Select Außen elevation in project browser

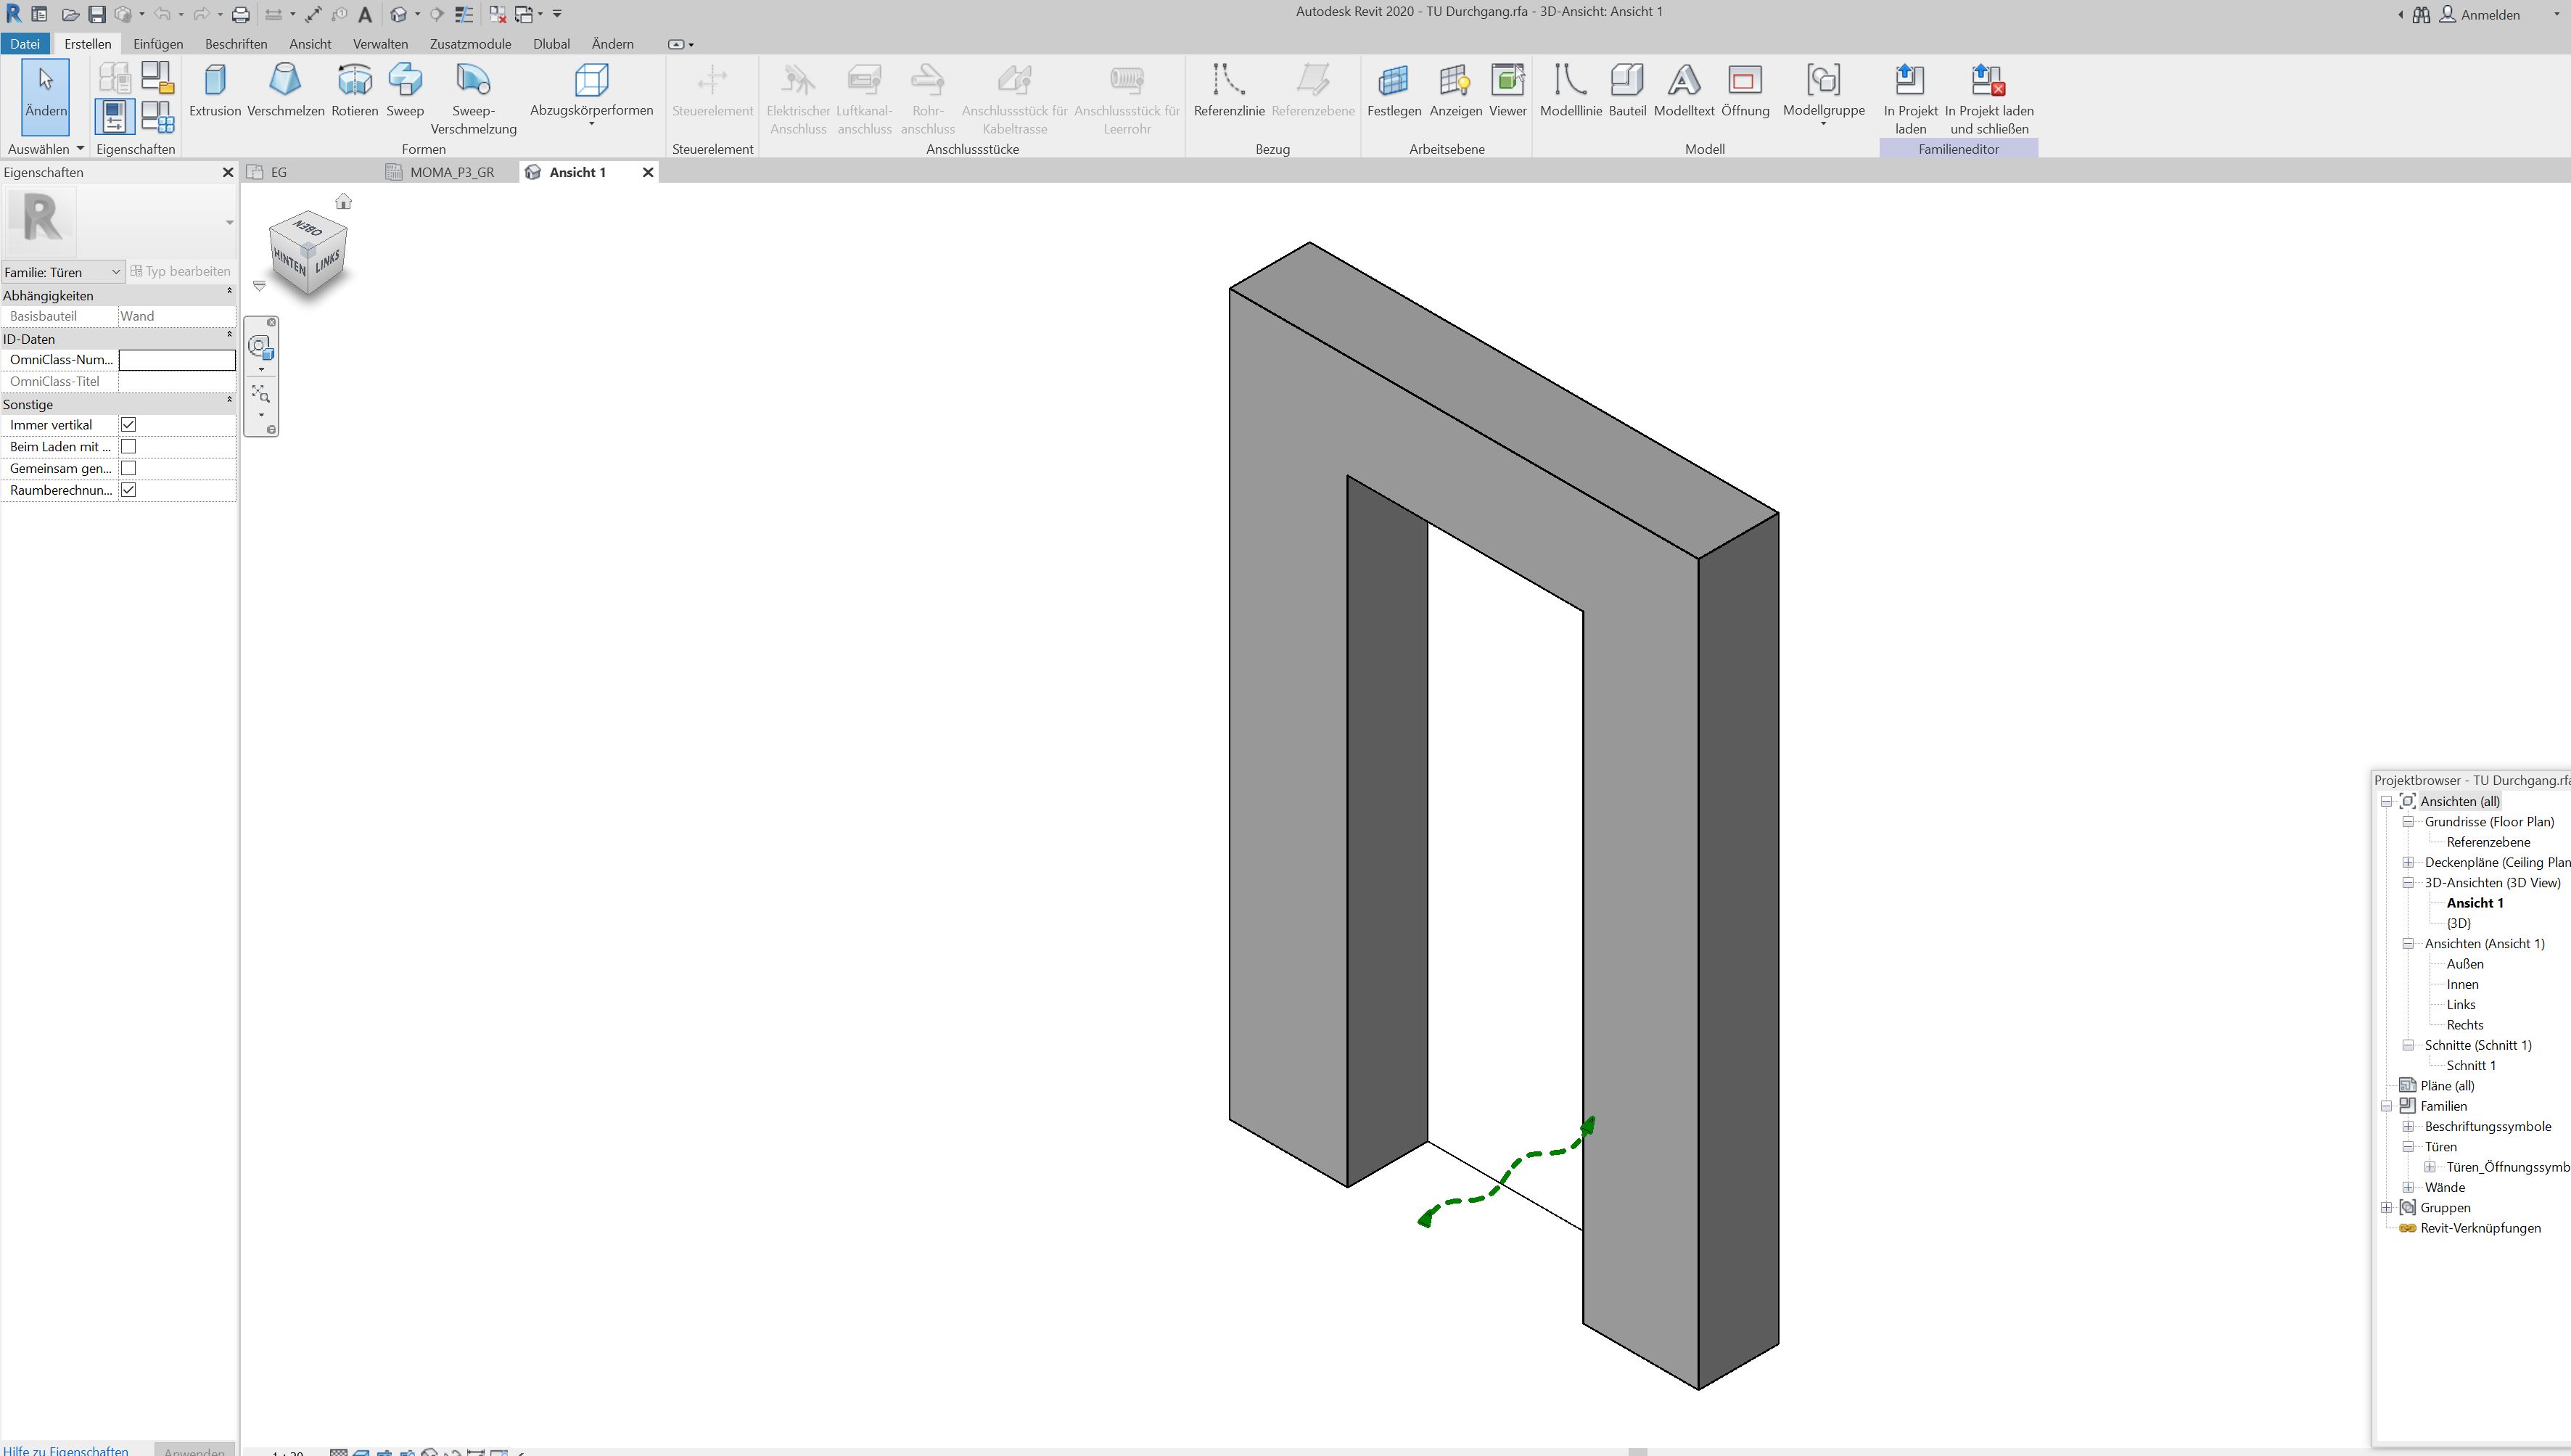[x=2465, y=964]
